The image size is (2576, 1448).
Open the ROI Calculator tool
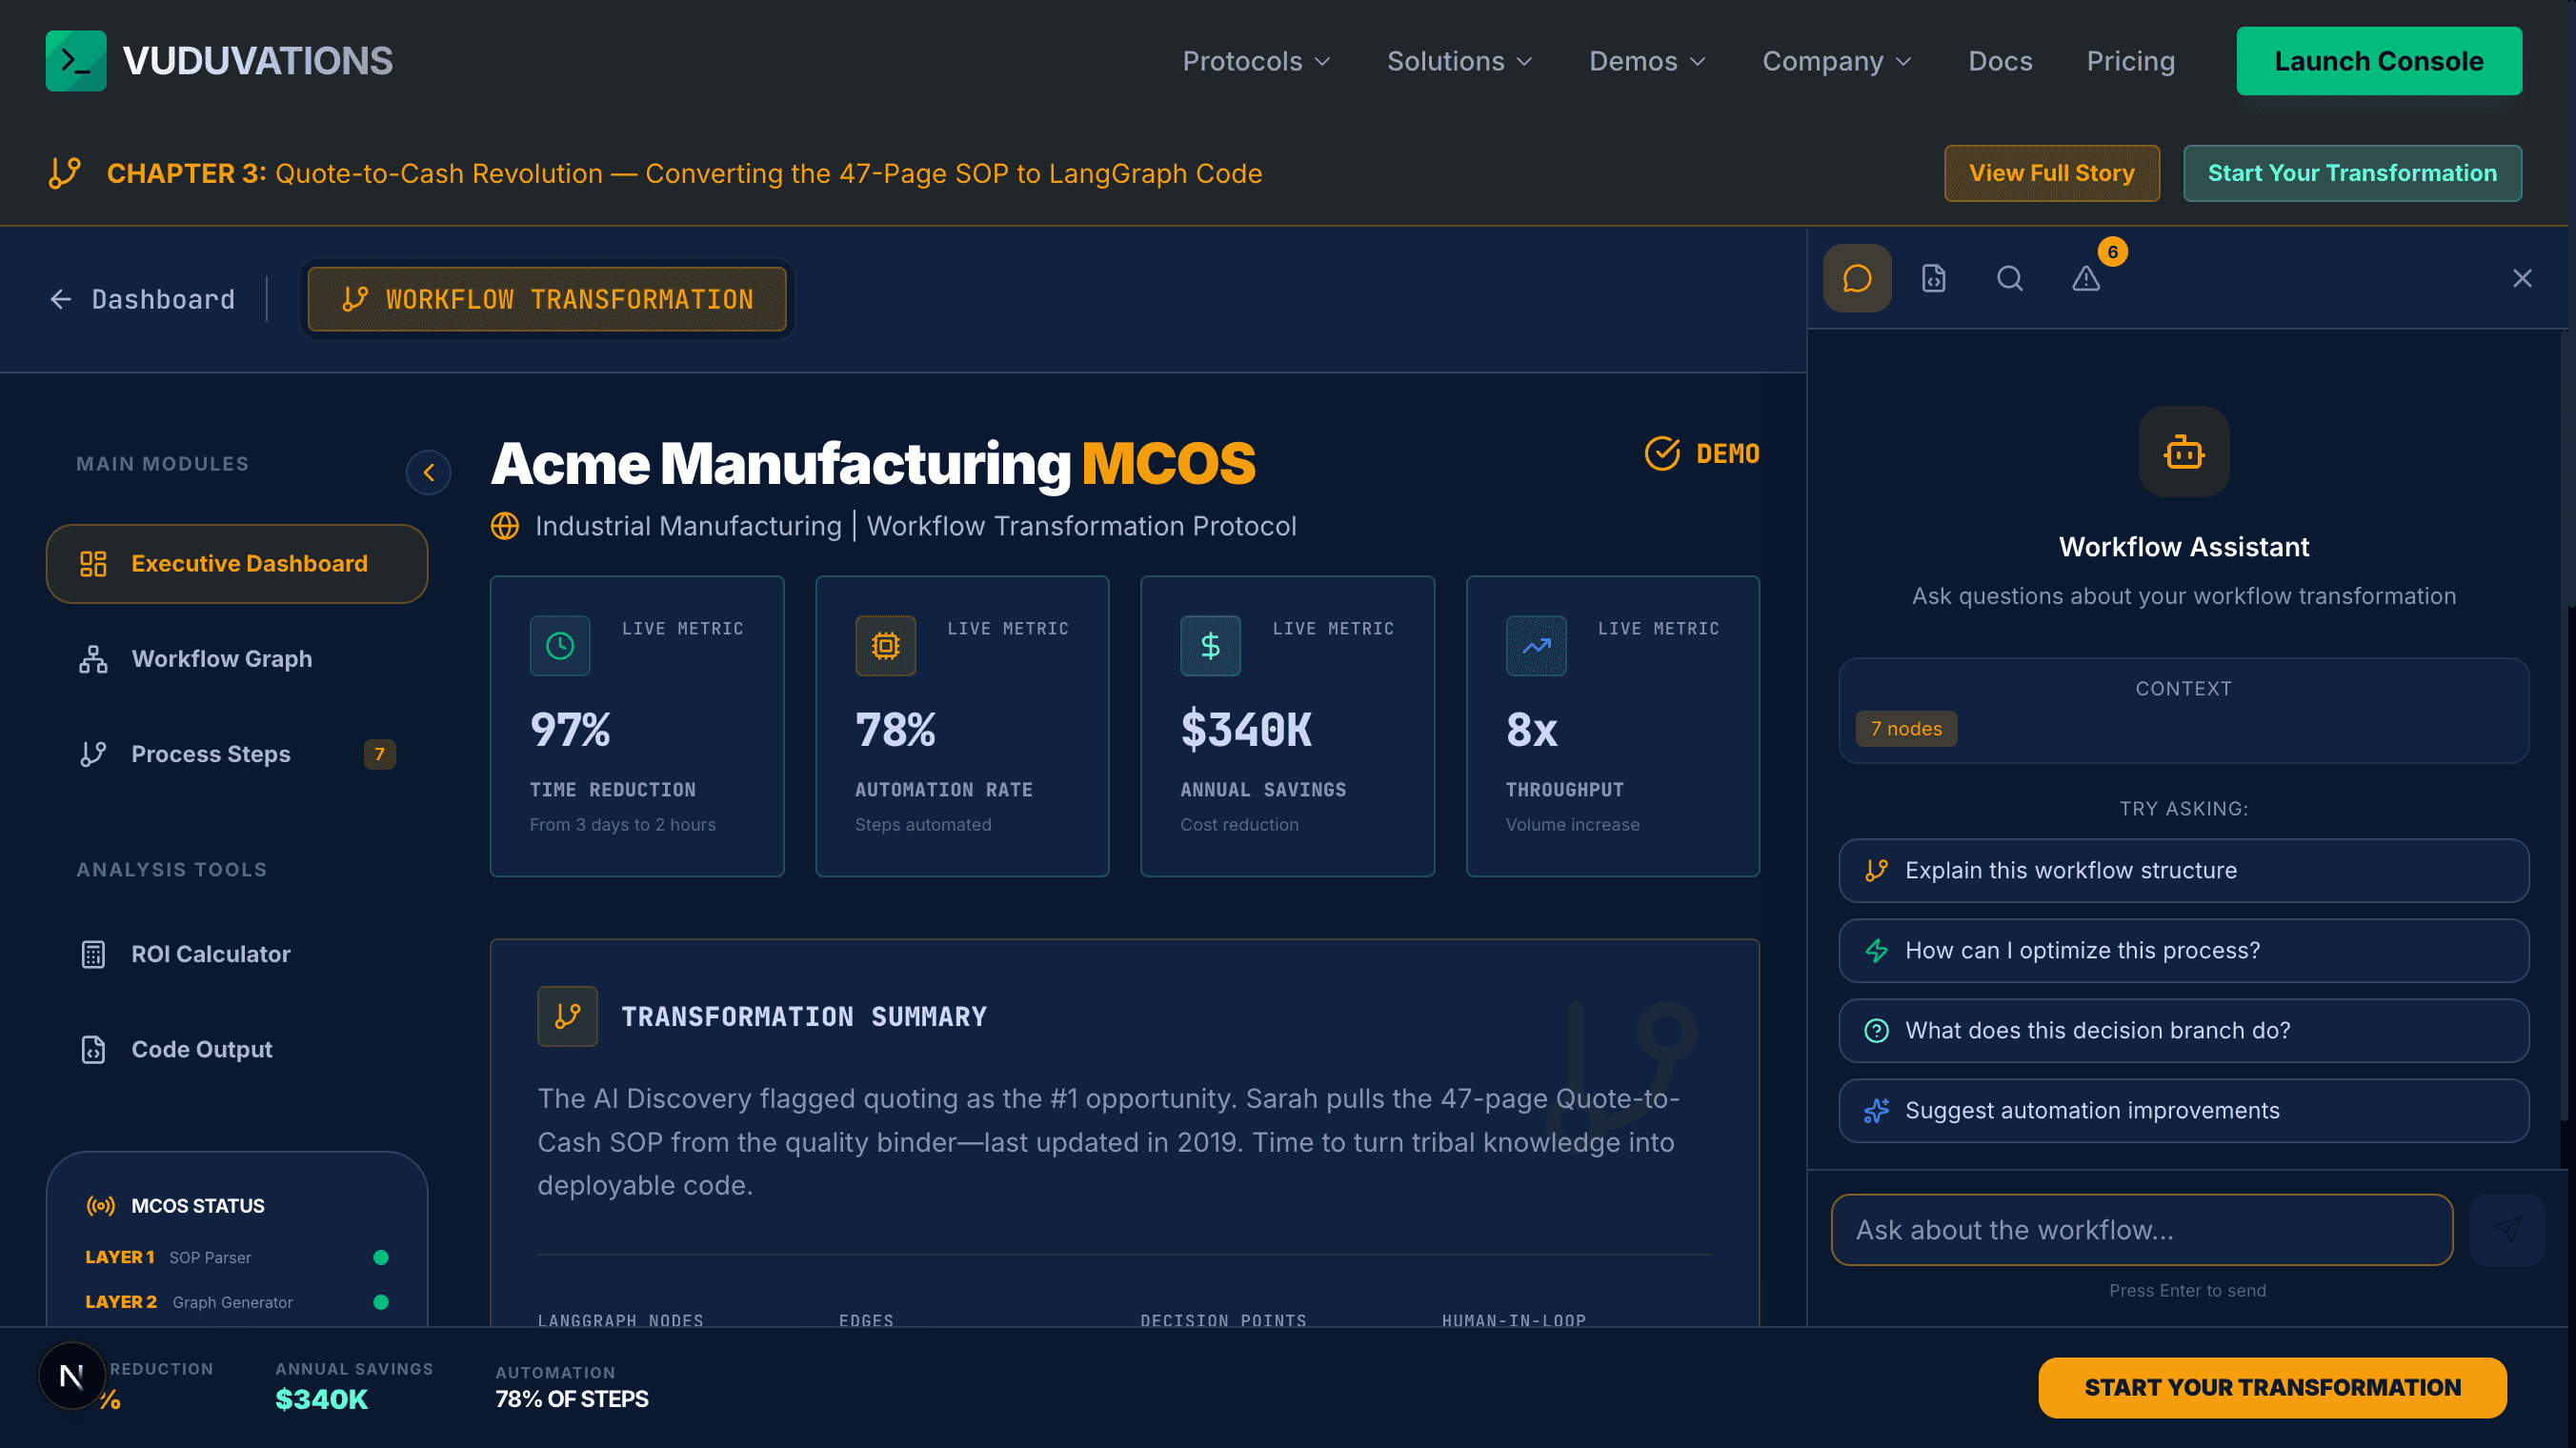[237, 954]
